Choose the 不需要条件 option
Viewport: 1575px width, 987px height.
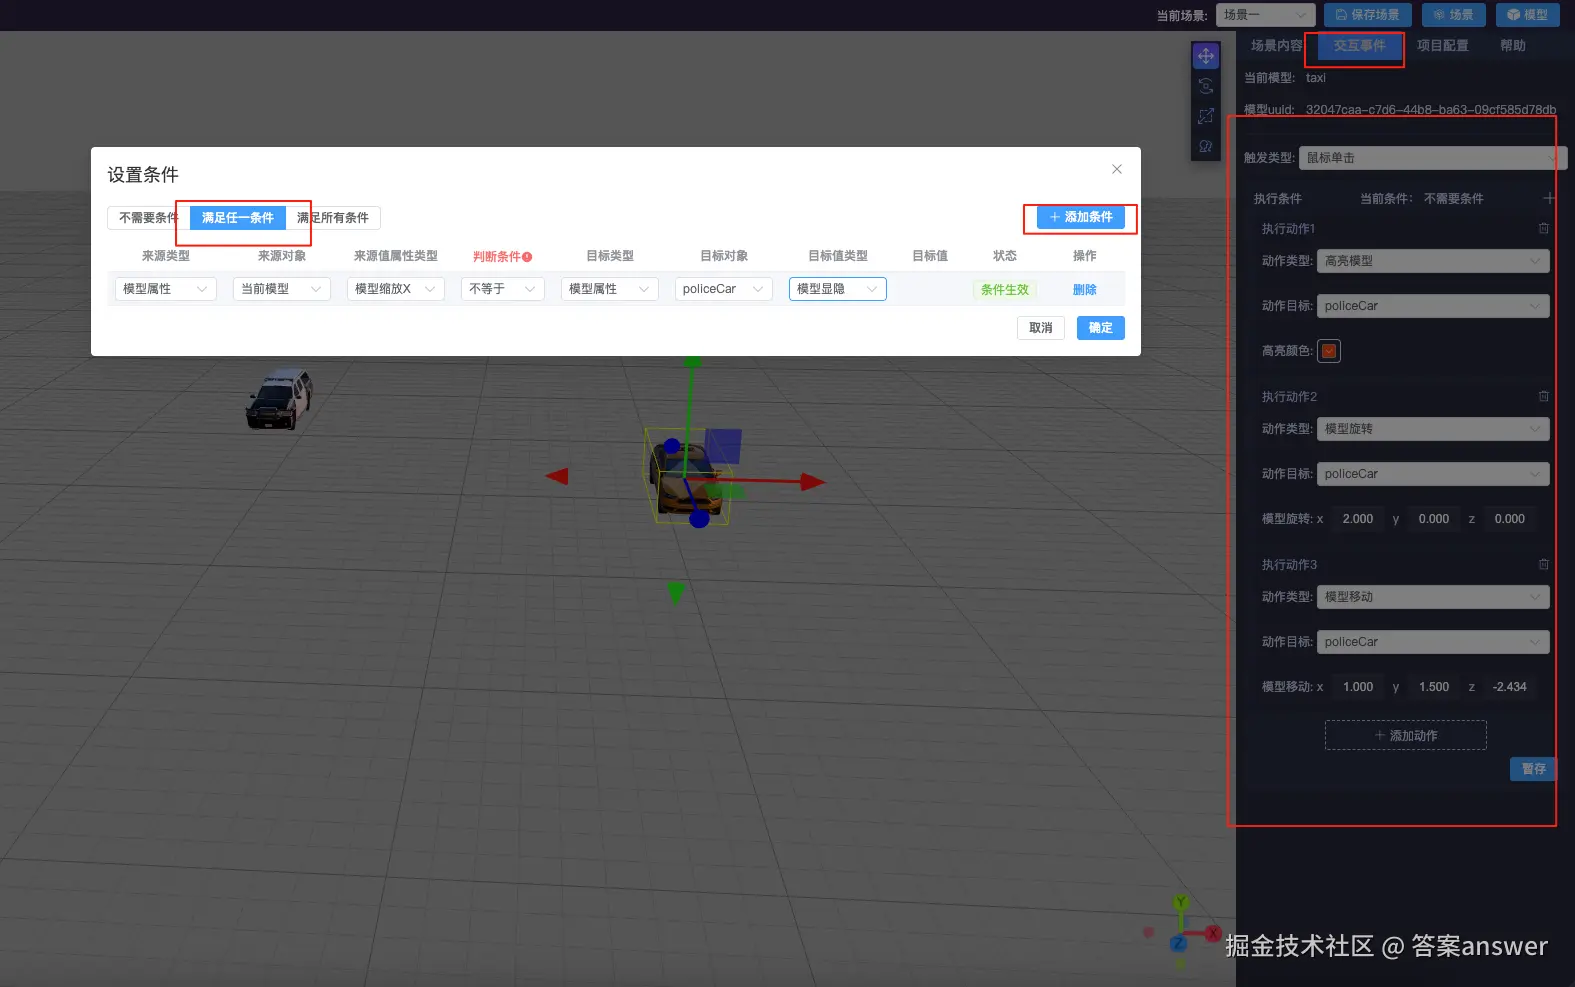[x=148, y=217]
